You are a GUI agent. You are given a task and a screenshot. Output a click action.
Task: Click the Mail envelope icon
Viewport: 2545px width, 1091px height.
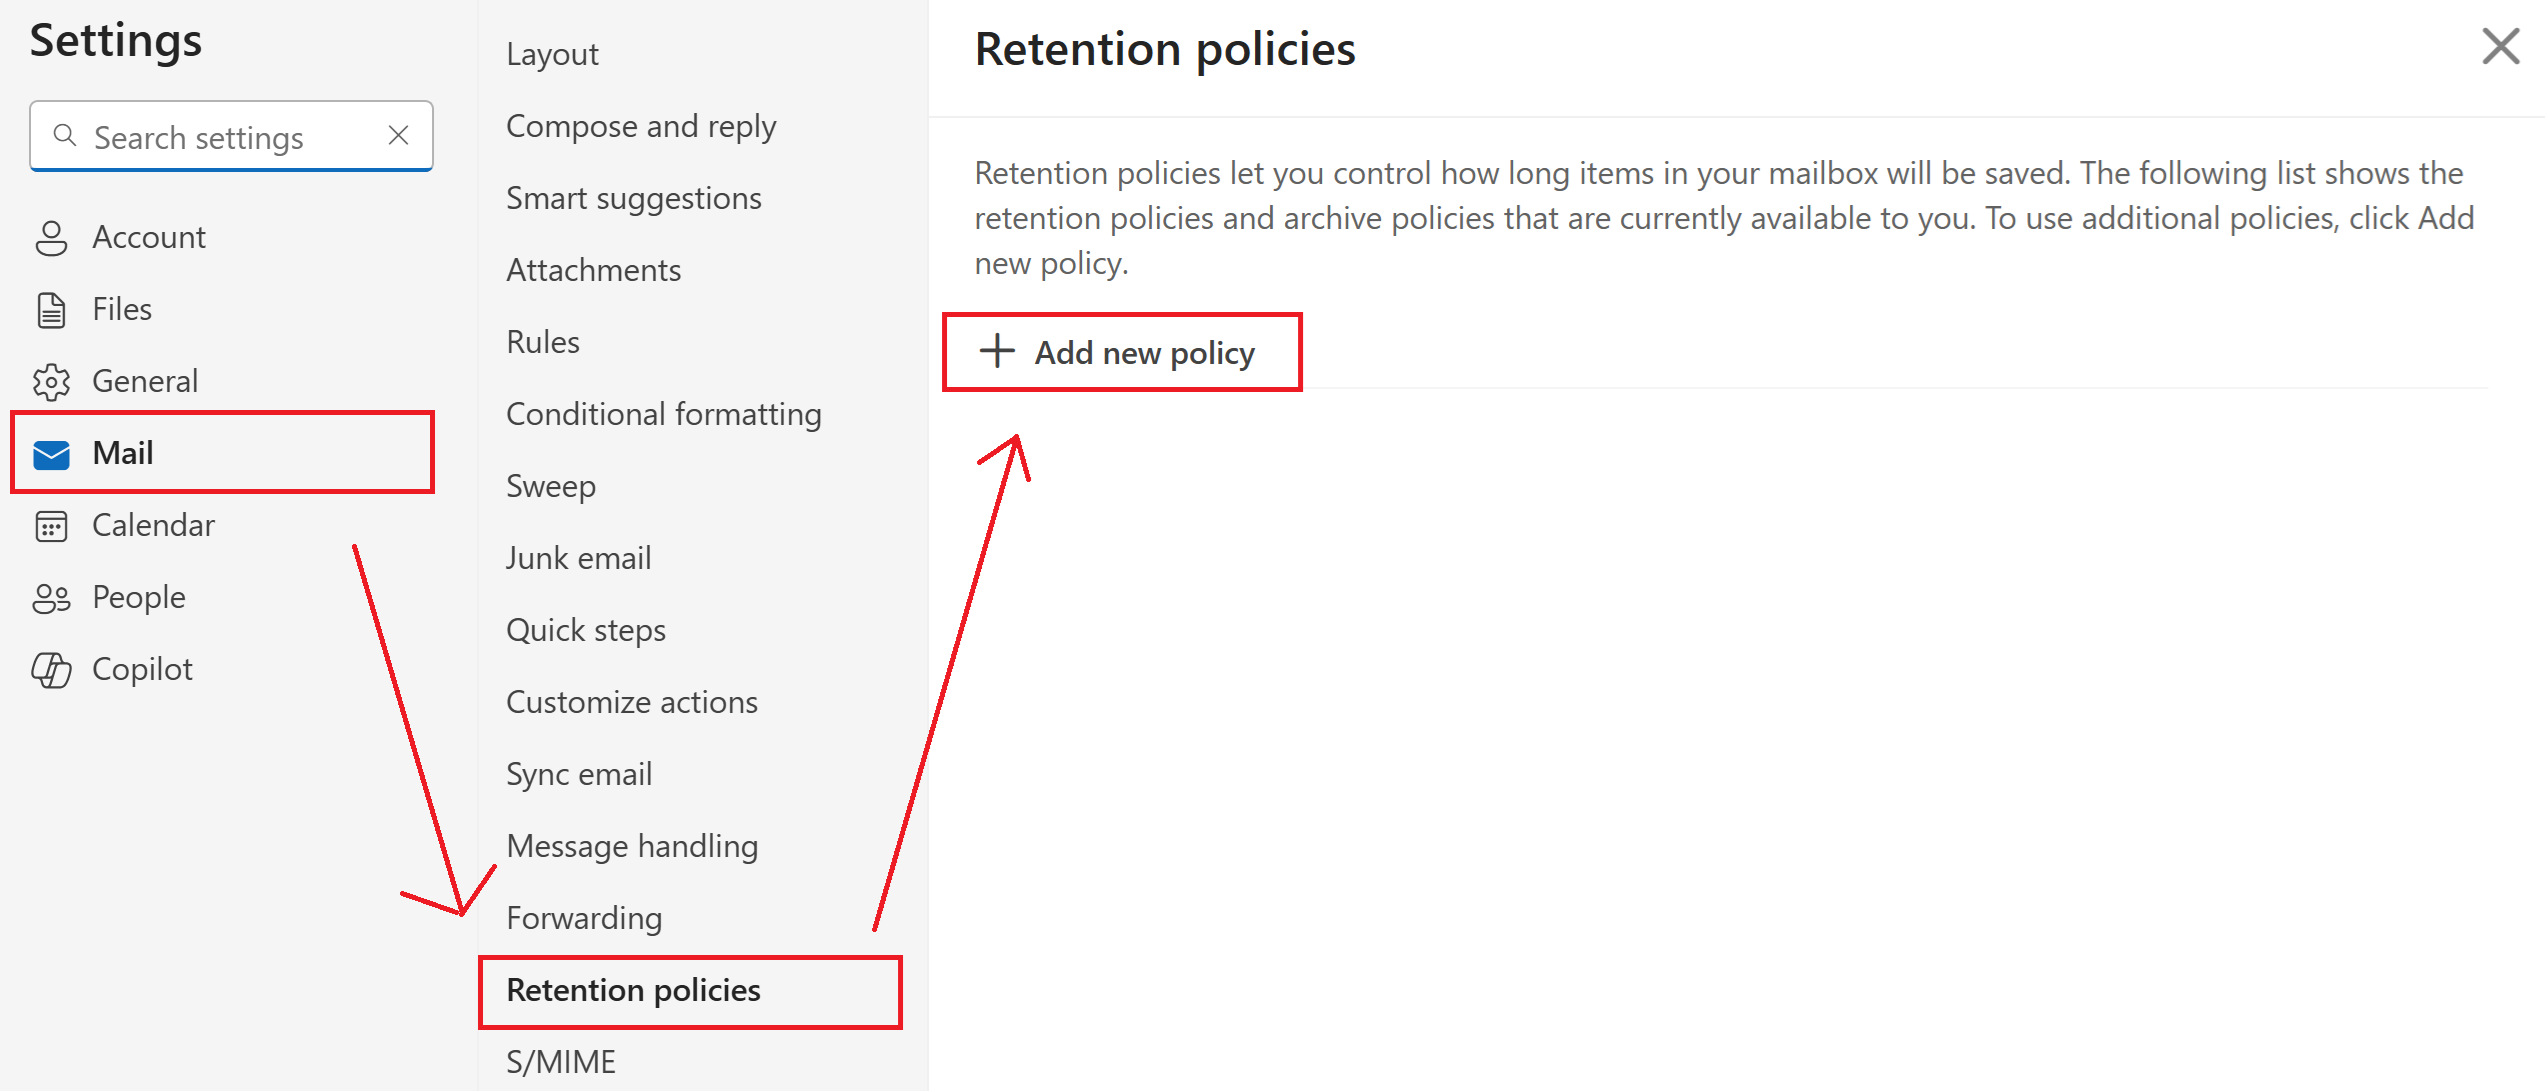51,454
